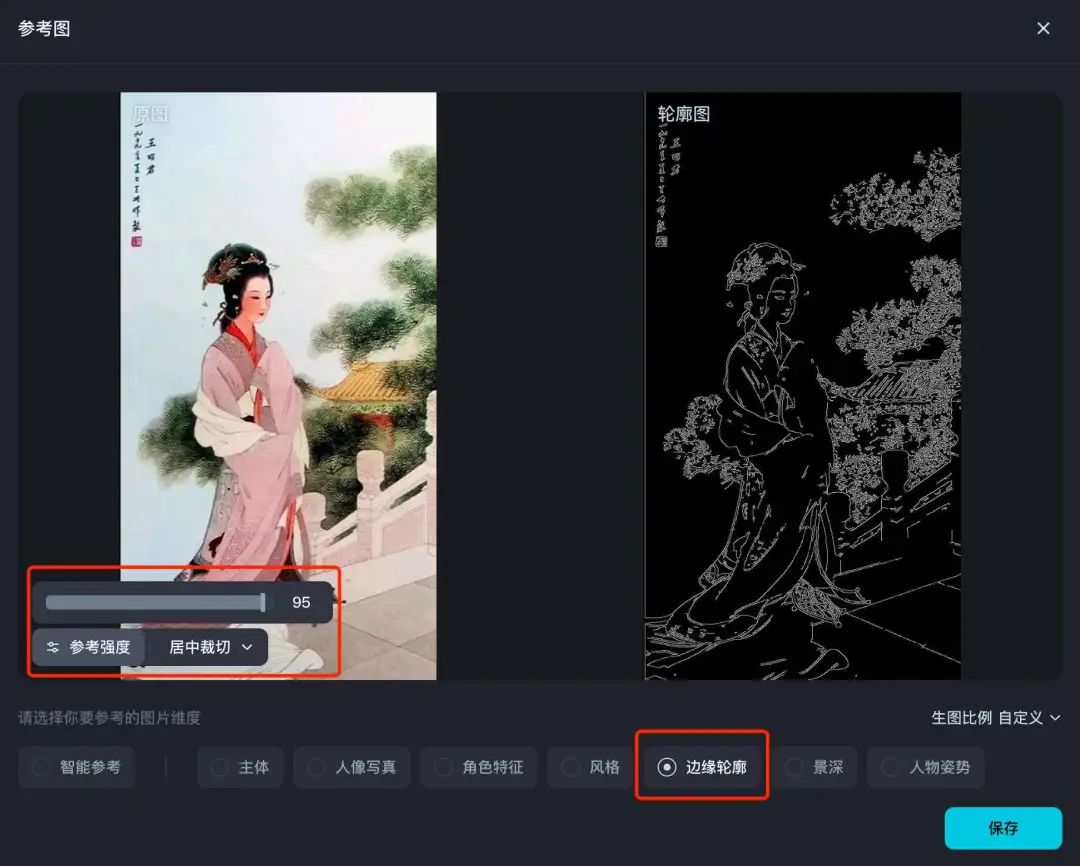
Task: Click the reference strength slider track
Action: pyautogui.click(x=156, y=602)
